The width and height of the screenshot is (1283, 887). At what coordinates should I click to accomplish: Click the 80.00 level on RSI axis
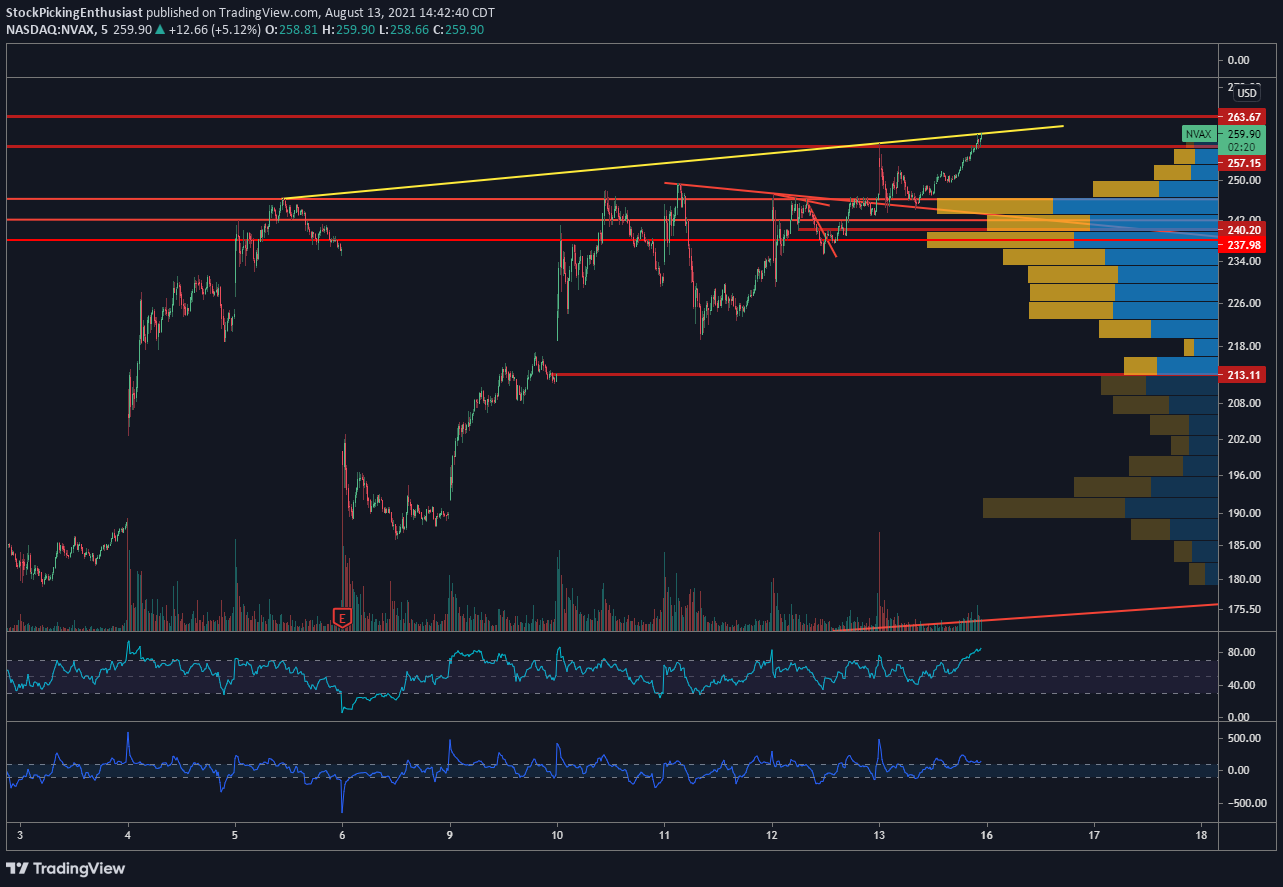(x=1243, y=653)
